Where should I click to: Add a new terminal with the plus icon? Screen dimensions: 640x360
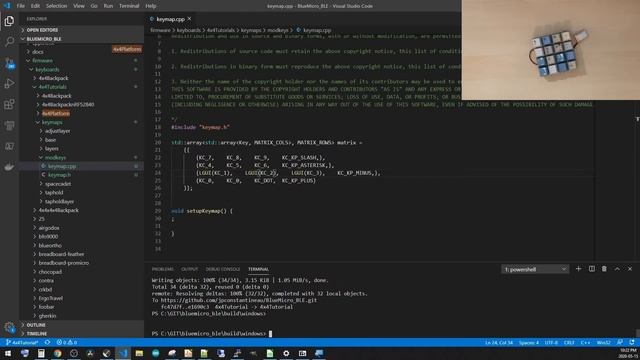tap(578, 269)
